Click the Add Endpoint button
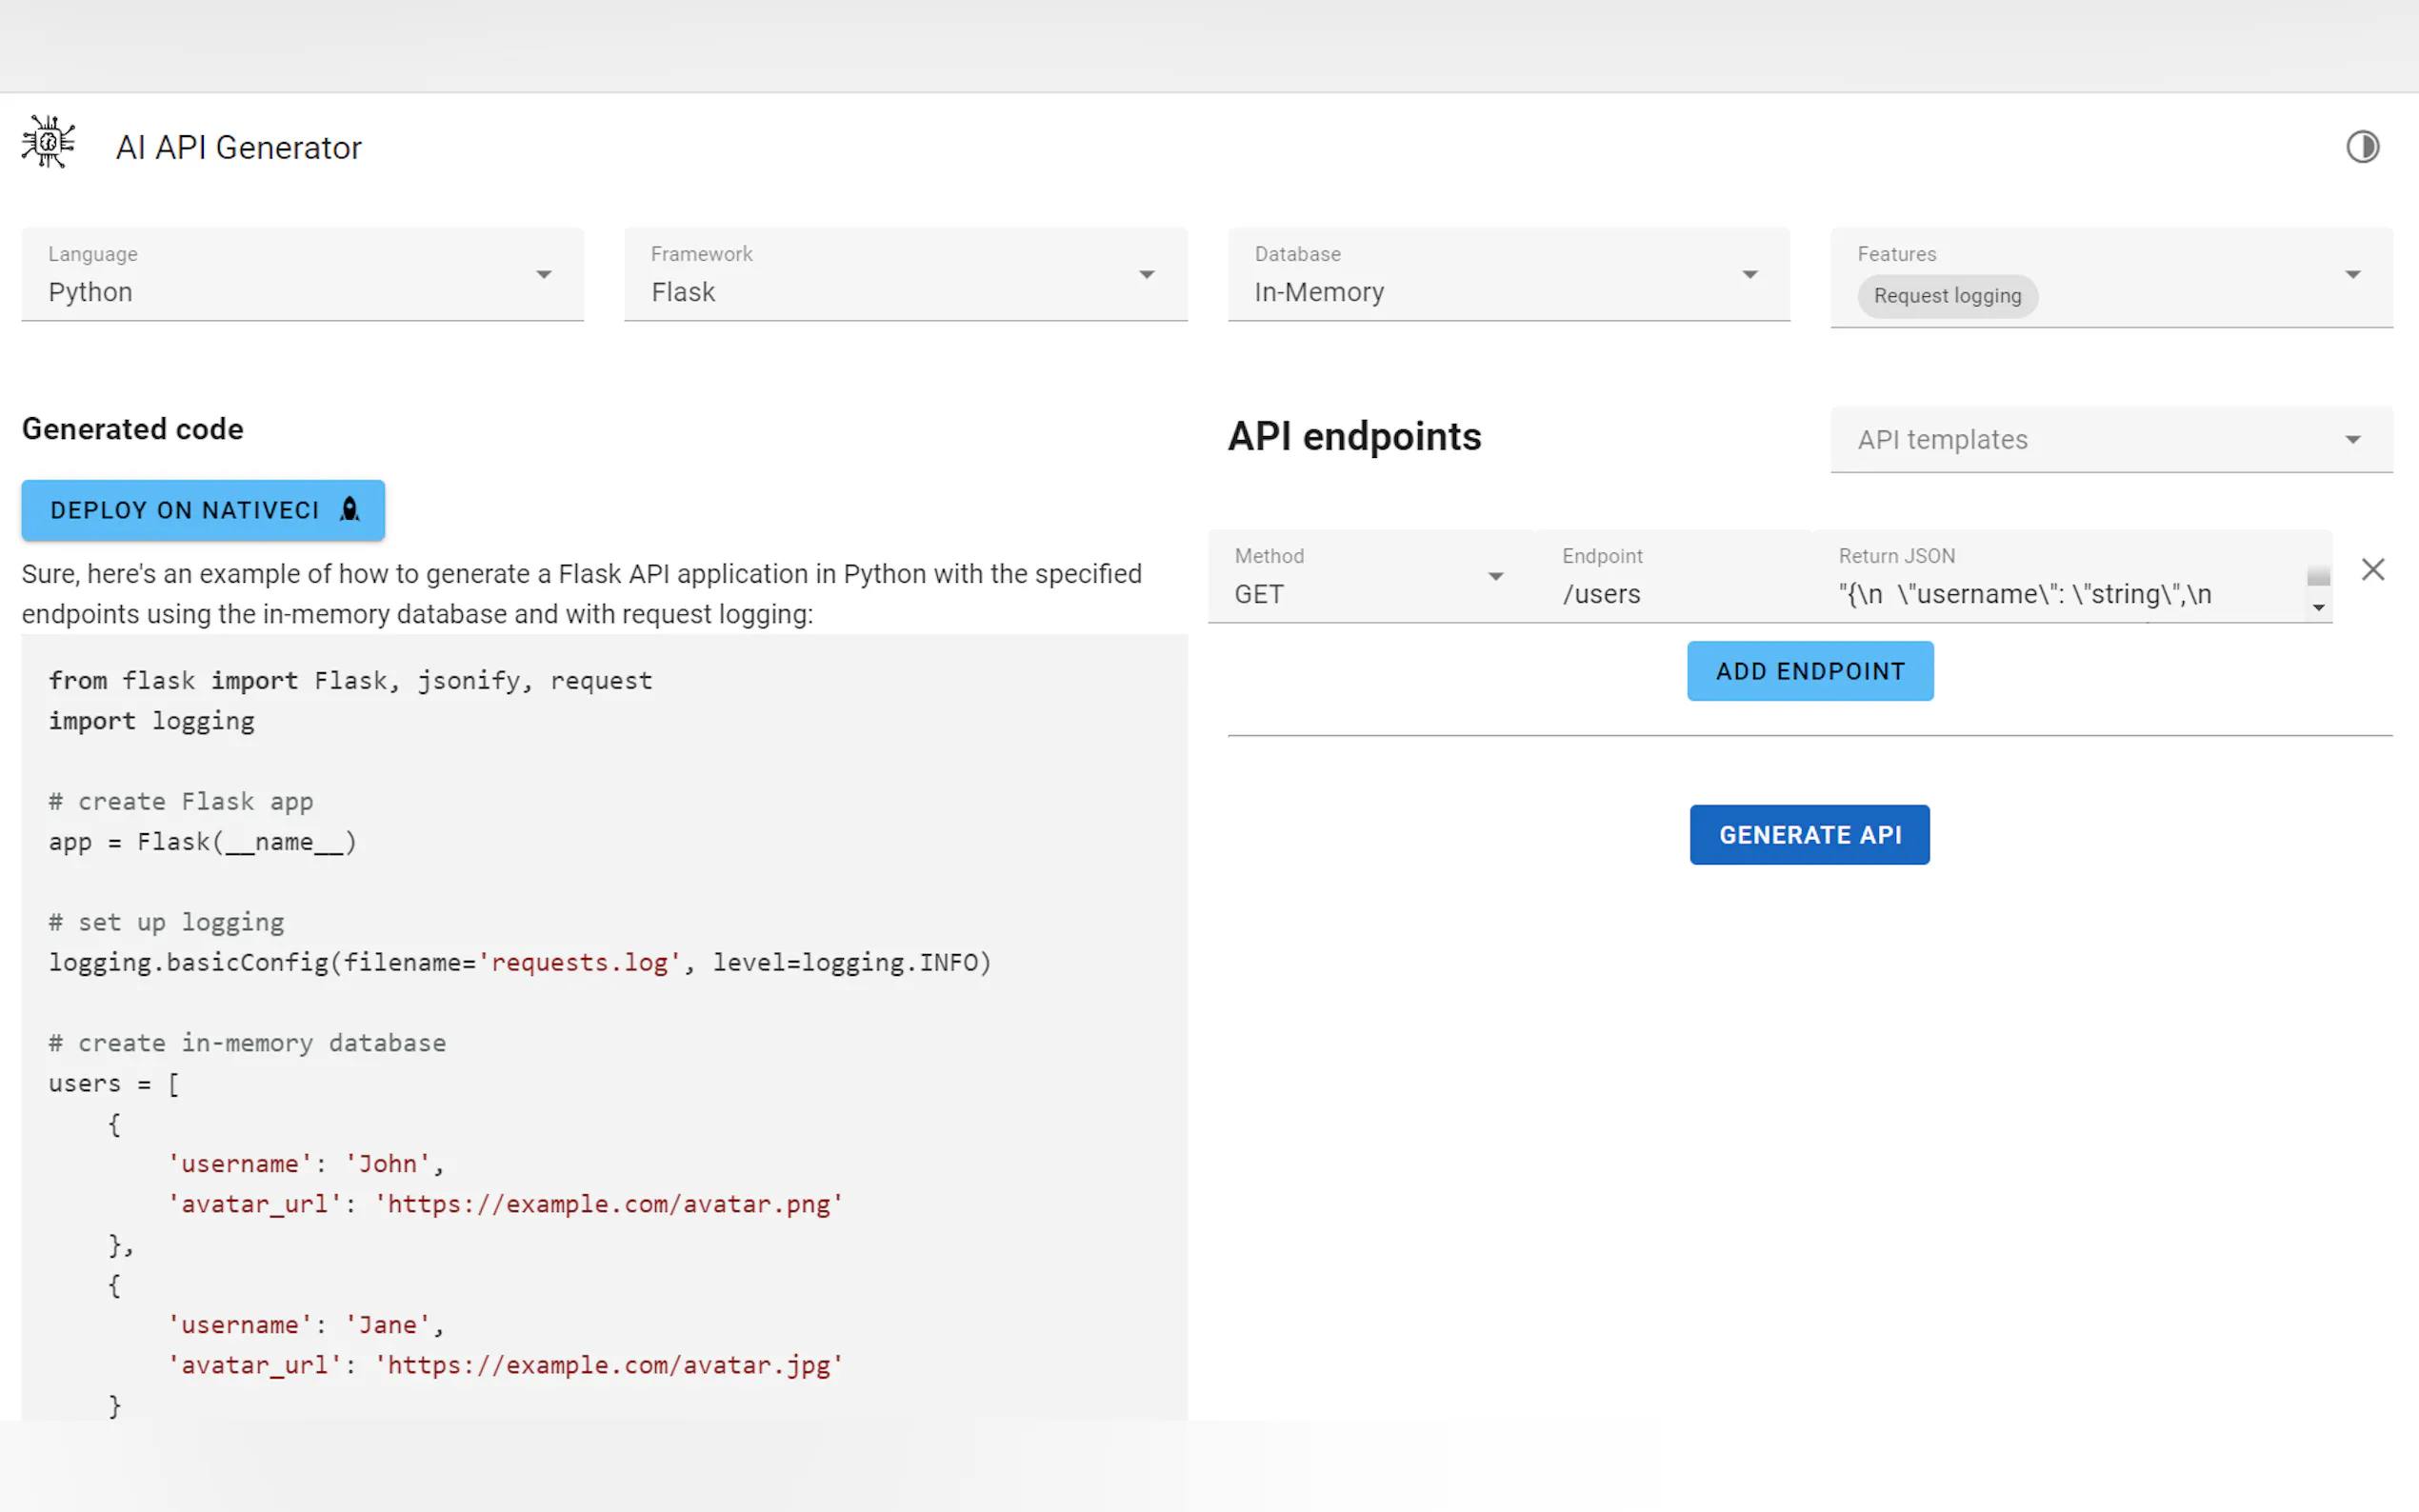The image size is (2419, 1512). [x=1809, y=671]
